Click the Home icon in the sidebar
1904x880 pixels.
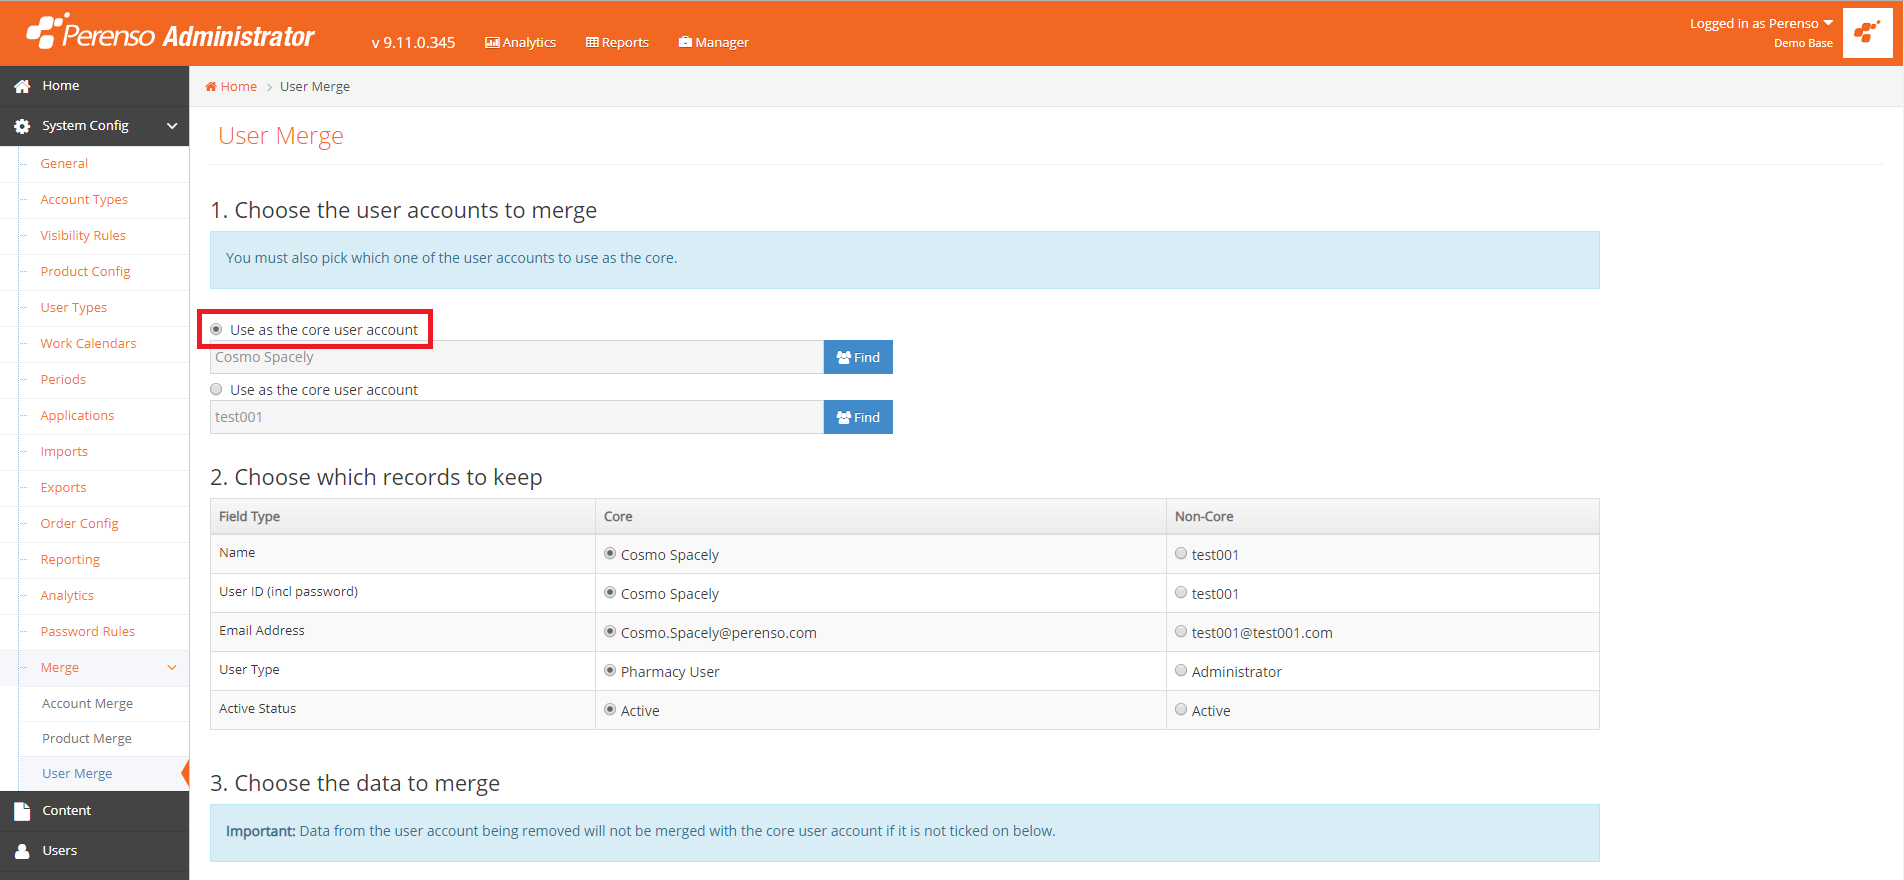click(22, 86)
